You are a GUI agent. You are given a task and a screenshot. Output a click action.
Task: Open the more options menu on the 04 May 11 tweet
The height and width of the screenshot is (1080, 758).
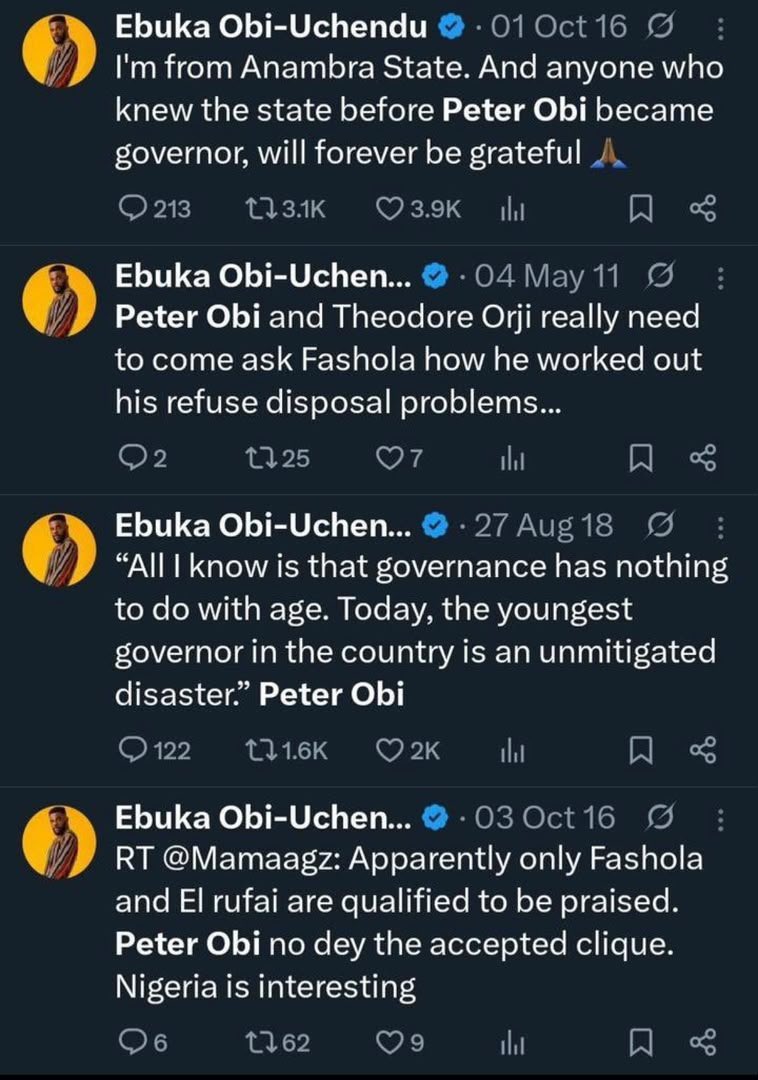click(720, 278)
